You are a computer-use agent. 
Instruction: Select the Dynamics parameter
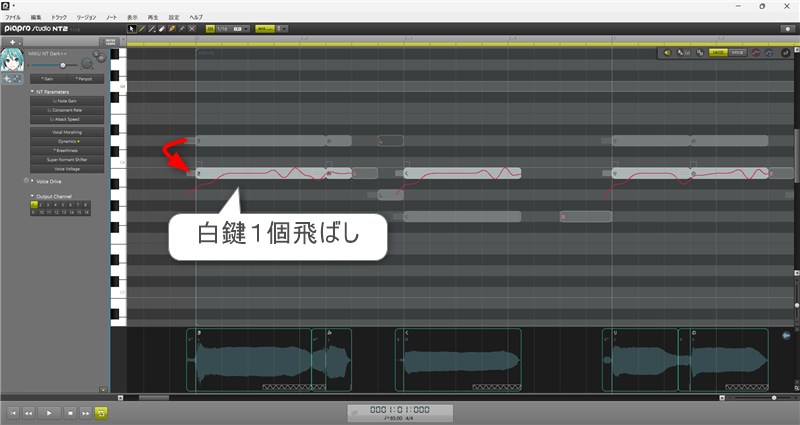tap(67, 141)
